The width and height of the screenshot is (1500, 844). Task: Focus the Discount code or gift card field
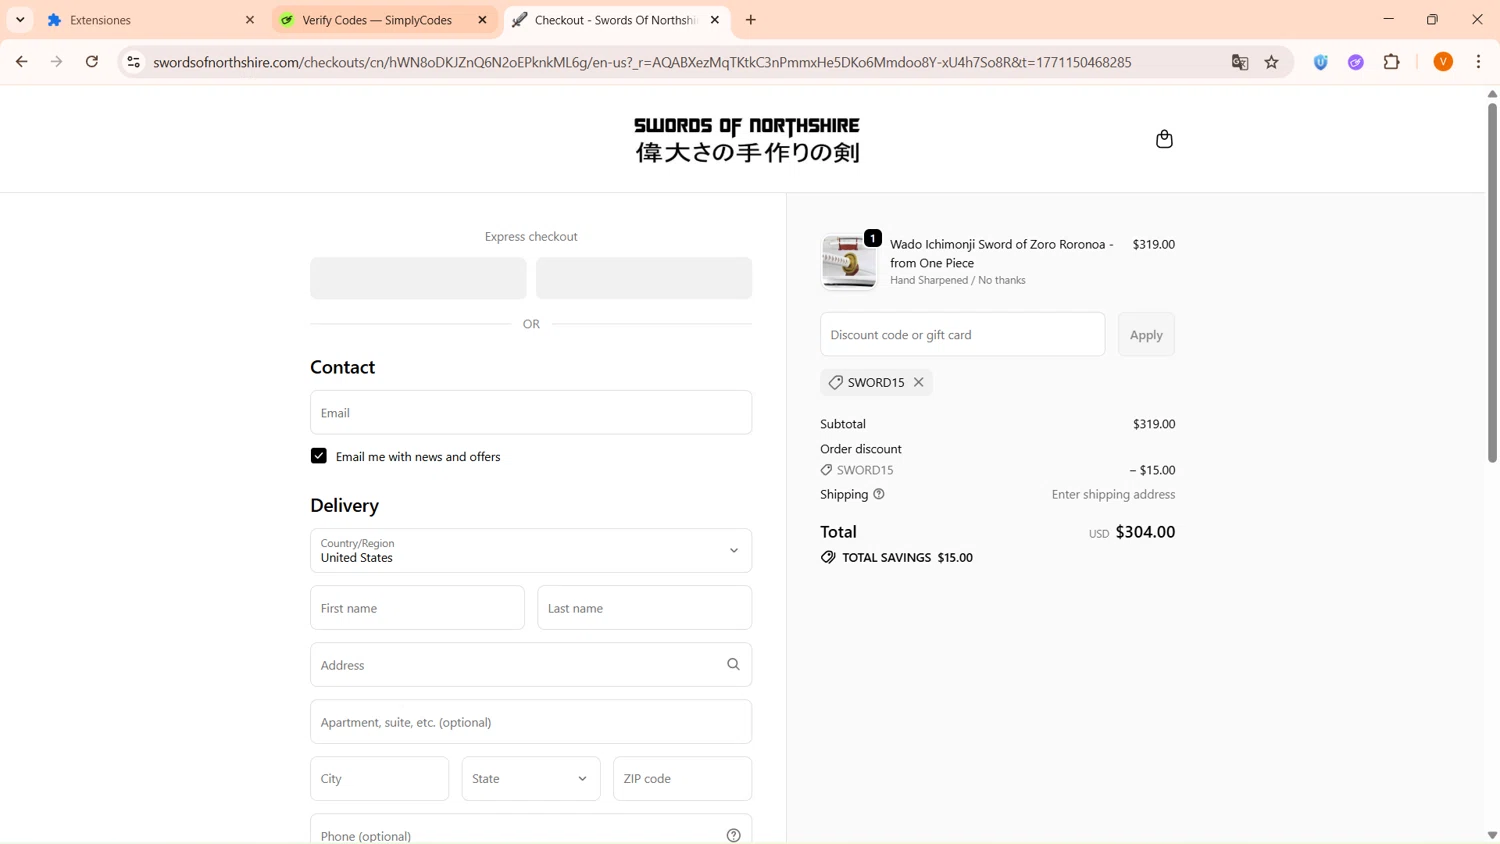[963, 335]
